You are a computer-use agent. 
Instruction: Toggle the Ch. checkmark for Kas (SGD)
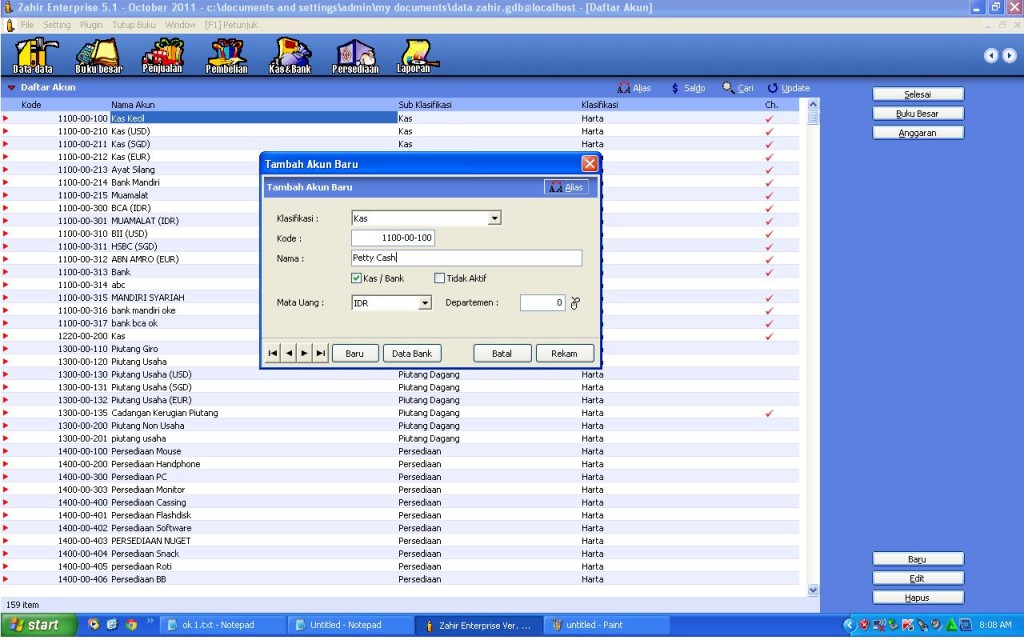(769, 144)
